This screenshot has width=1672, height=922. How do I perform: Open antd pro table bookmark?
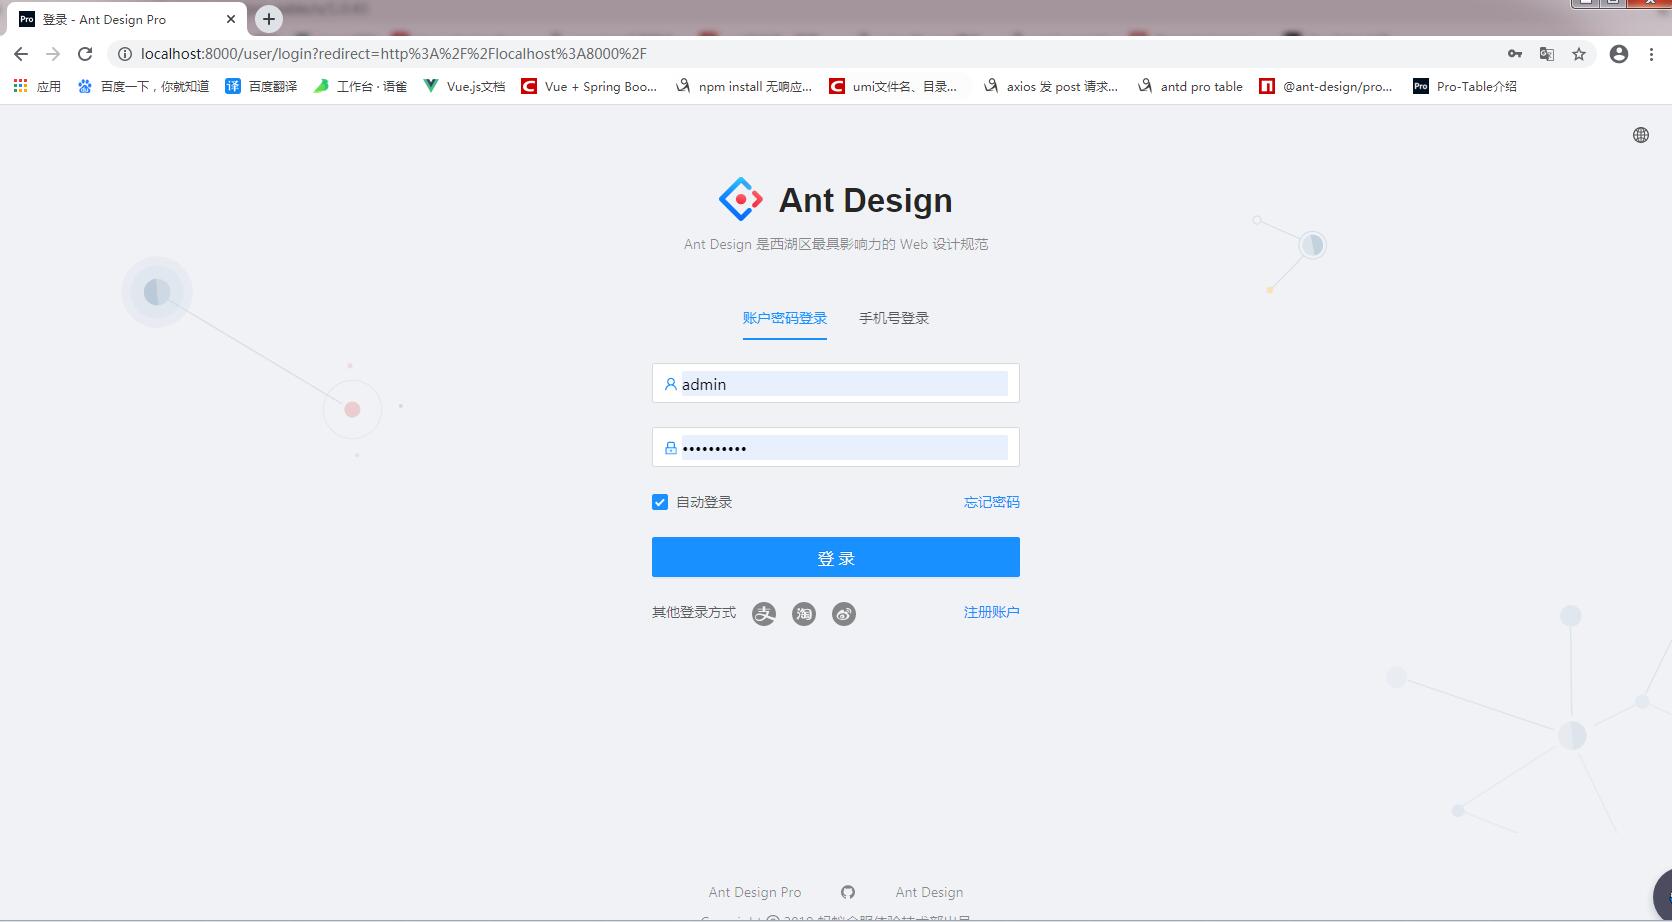1190,87
